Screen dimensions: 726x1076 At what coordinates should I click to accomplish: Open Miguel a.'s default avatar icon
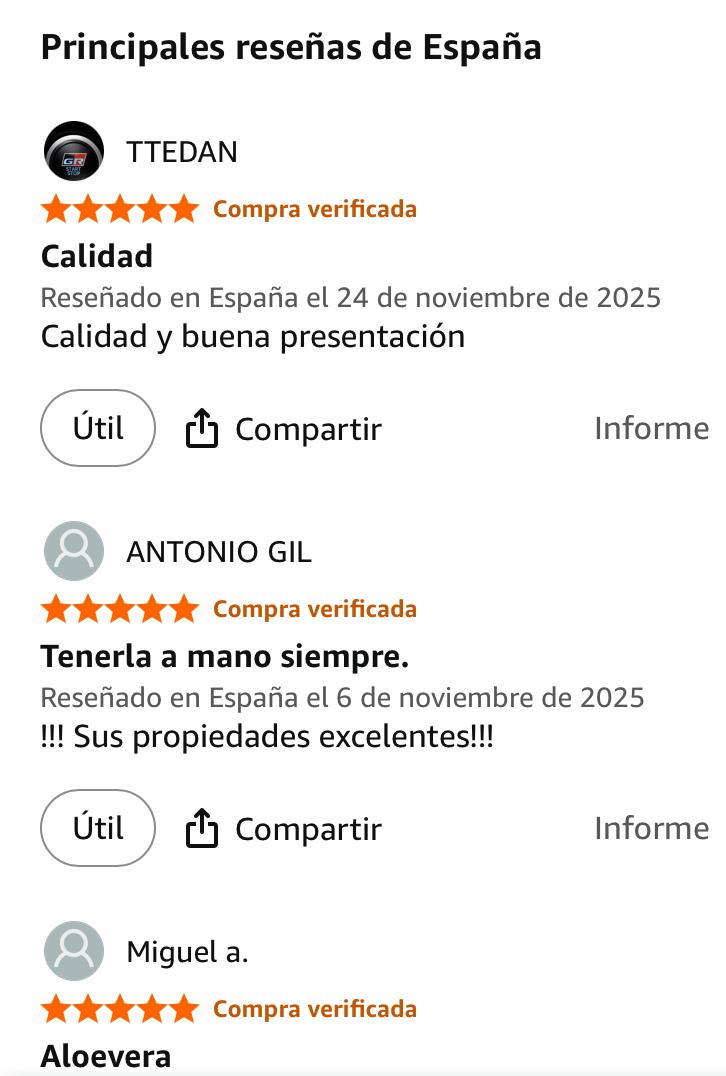coord(74,951)
